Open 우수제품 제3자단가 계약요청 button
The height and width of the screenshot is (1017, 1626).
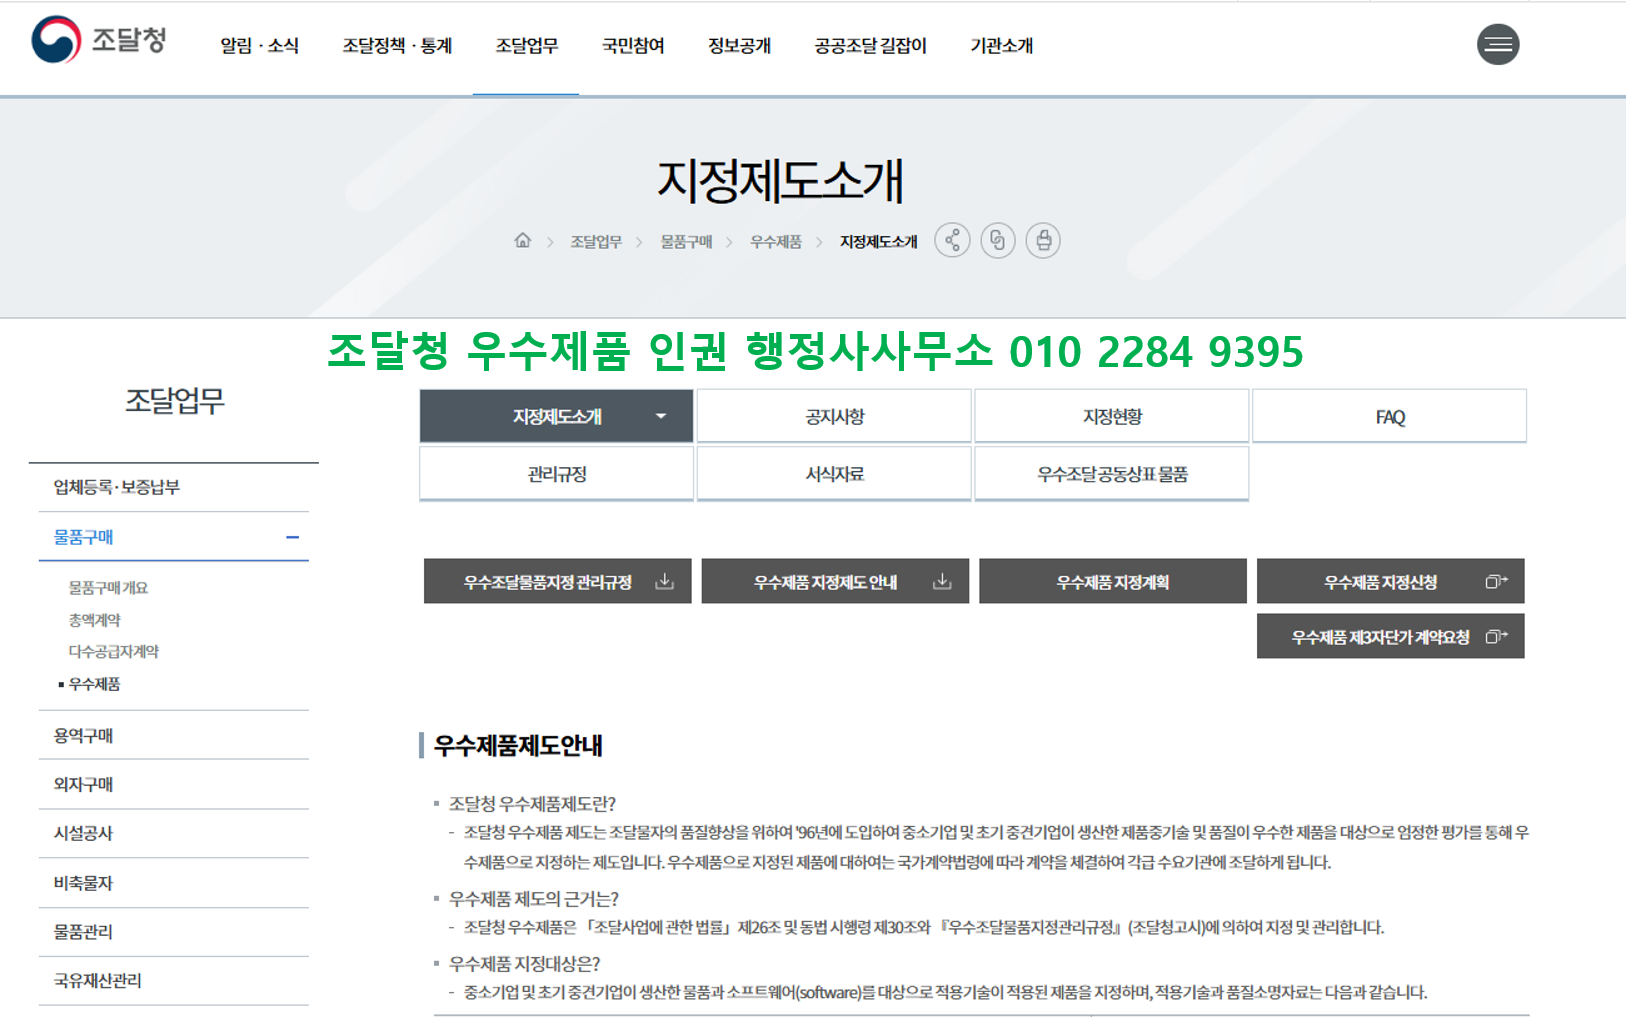click(1391, 636)
